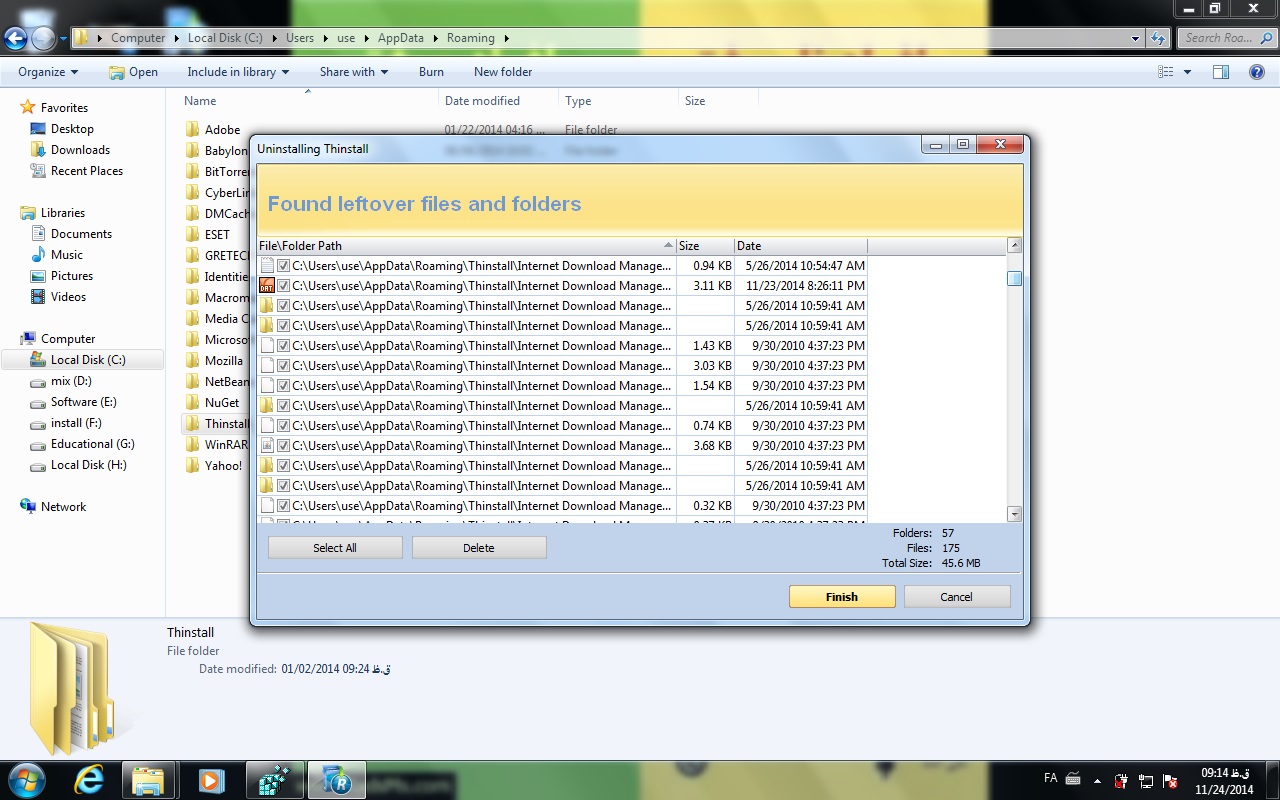Expand the Include in library dropdown
Viewport: 1280px width, 800px height.
[x=238, y=72]
